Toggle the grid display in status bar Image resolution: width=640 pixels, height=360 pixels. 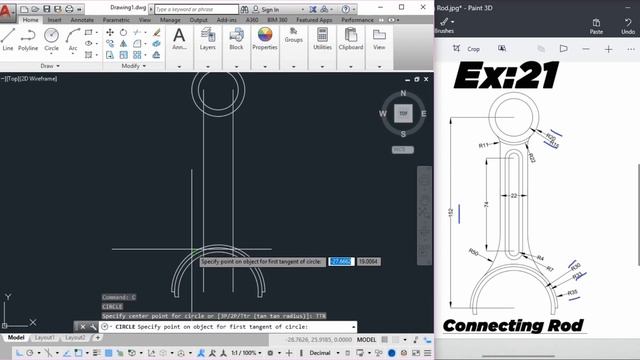[384, 340]
